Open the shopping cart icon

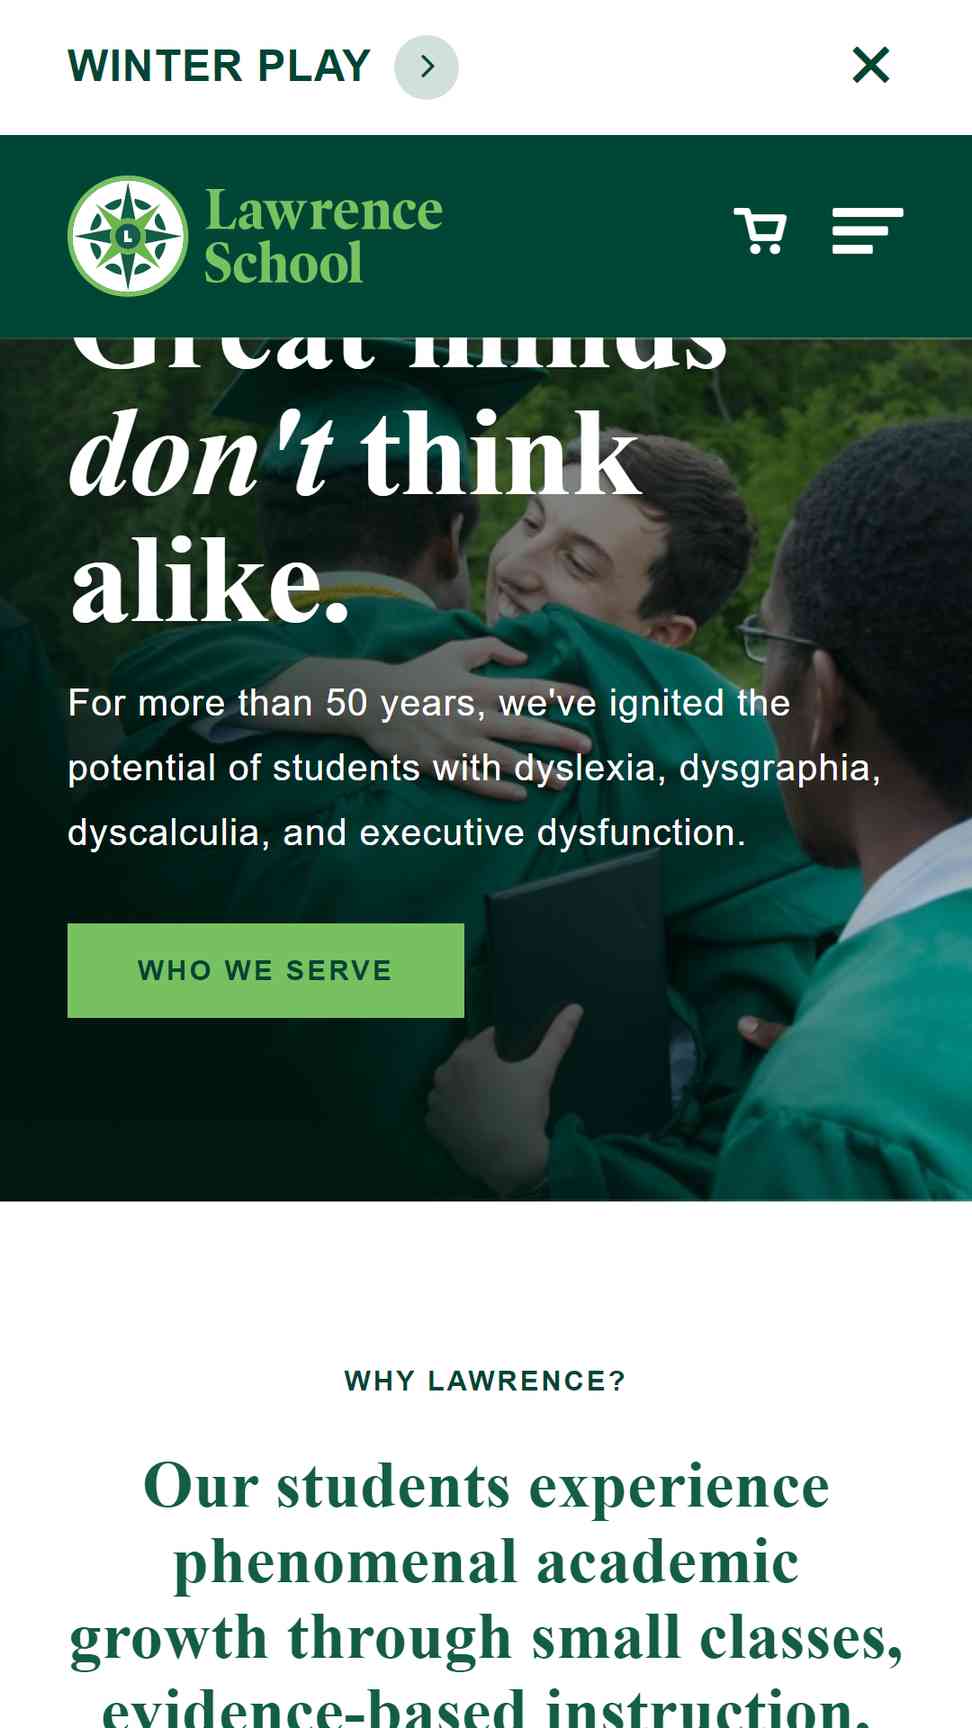tap(760, 231)
